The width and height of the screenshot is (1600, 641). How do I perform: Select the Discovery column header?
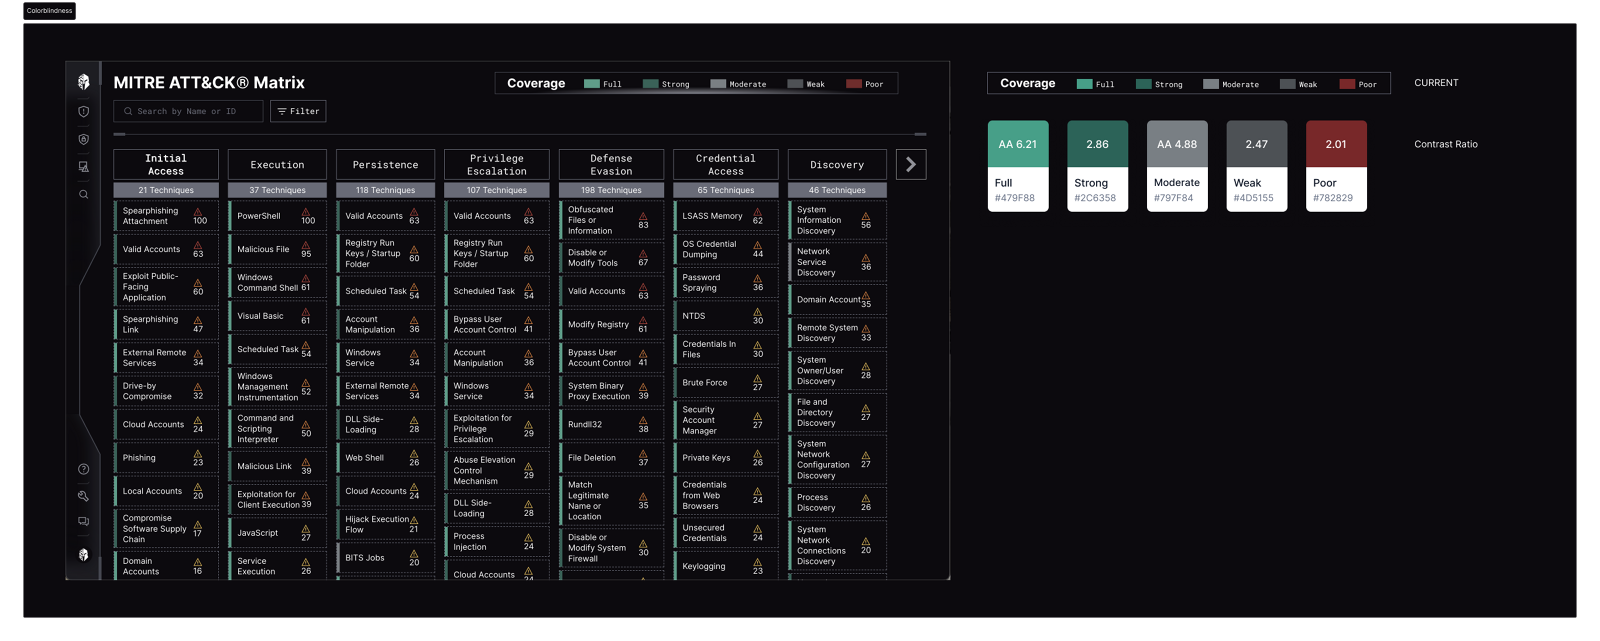pos(837,164)
